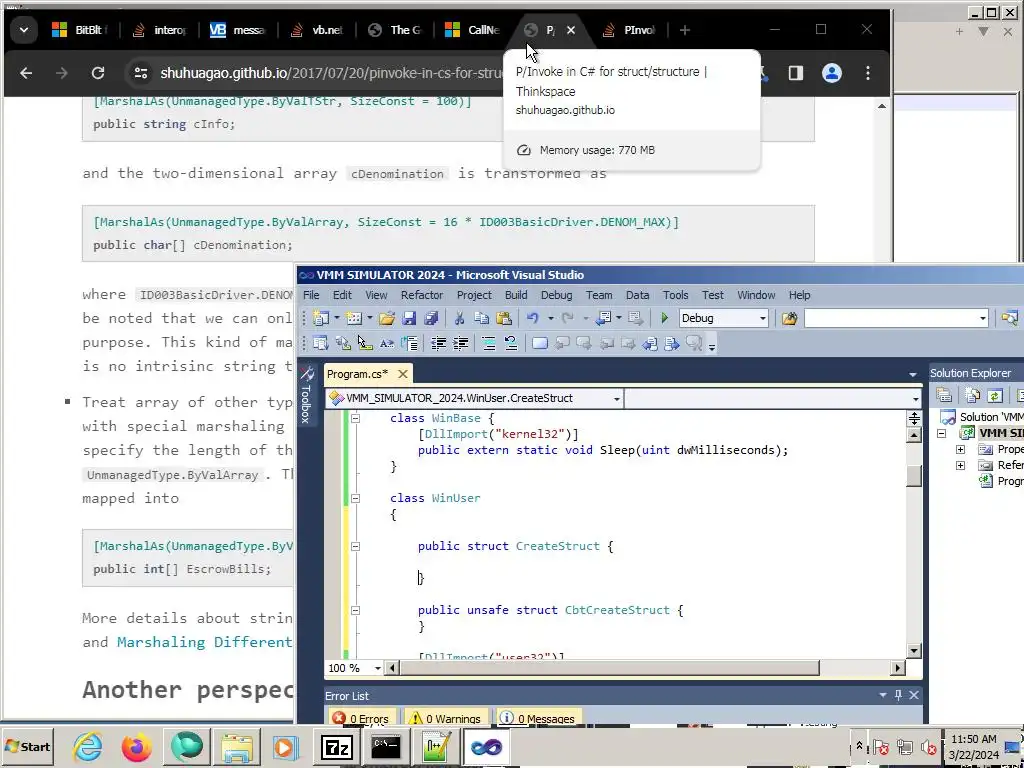Open Notepad++ from the taskbar
This screenshot has height=768, width=1024.
(x=436, y=747)
